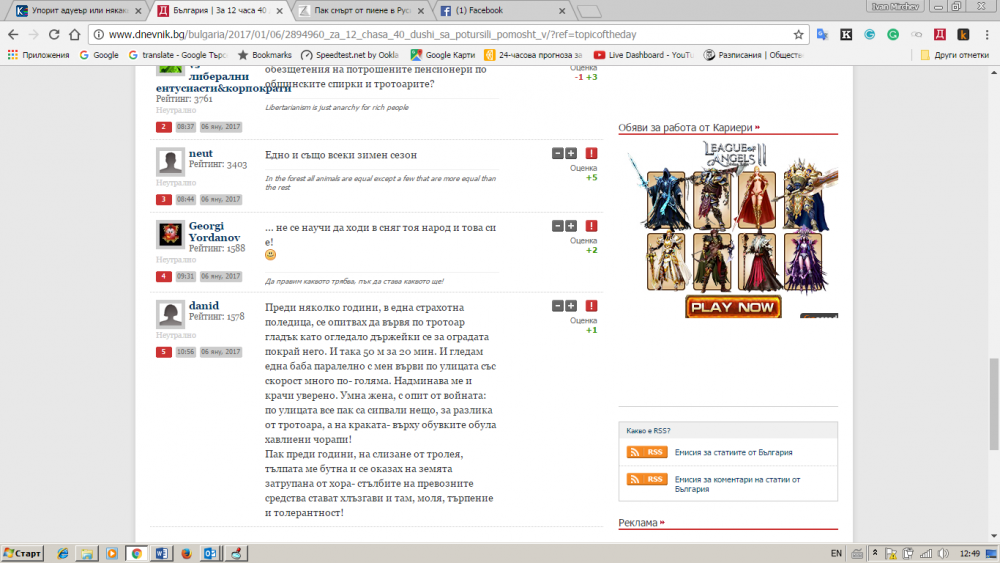Click the EN language indicator in tray
Viewport: 1000px width, 563px height.
pyautogui.click(x=836, y=553)
